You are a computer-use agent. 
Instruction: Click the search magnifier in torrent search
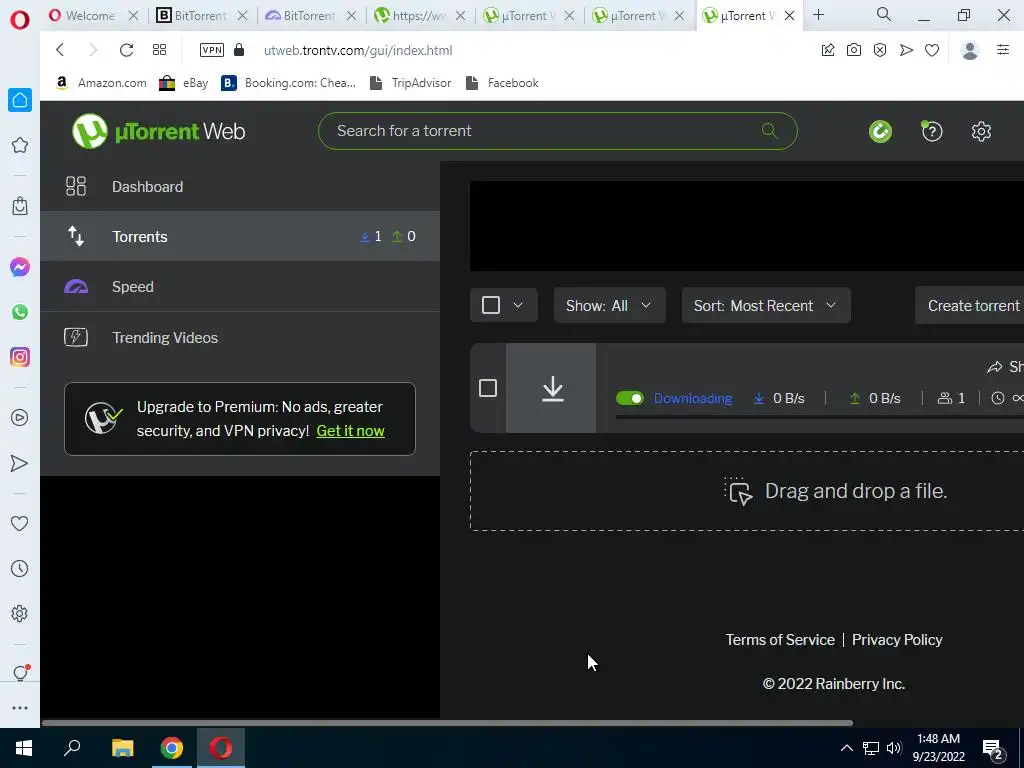[x=769, y=131]
